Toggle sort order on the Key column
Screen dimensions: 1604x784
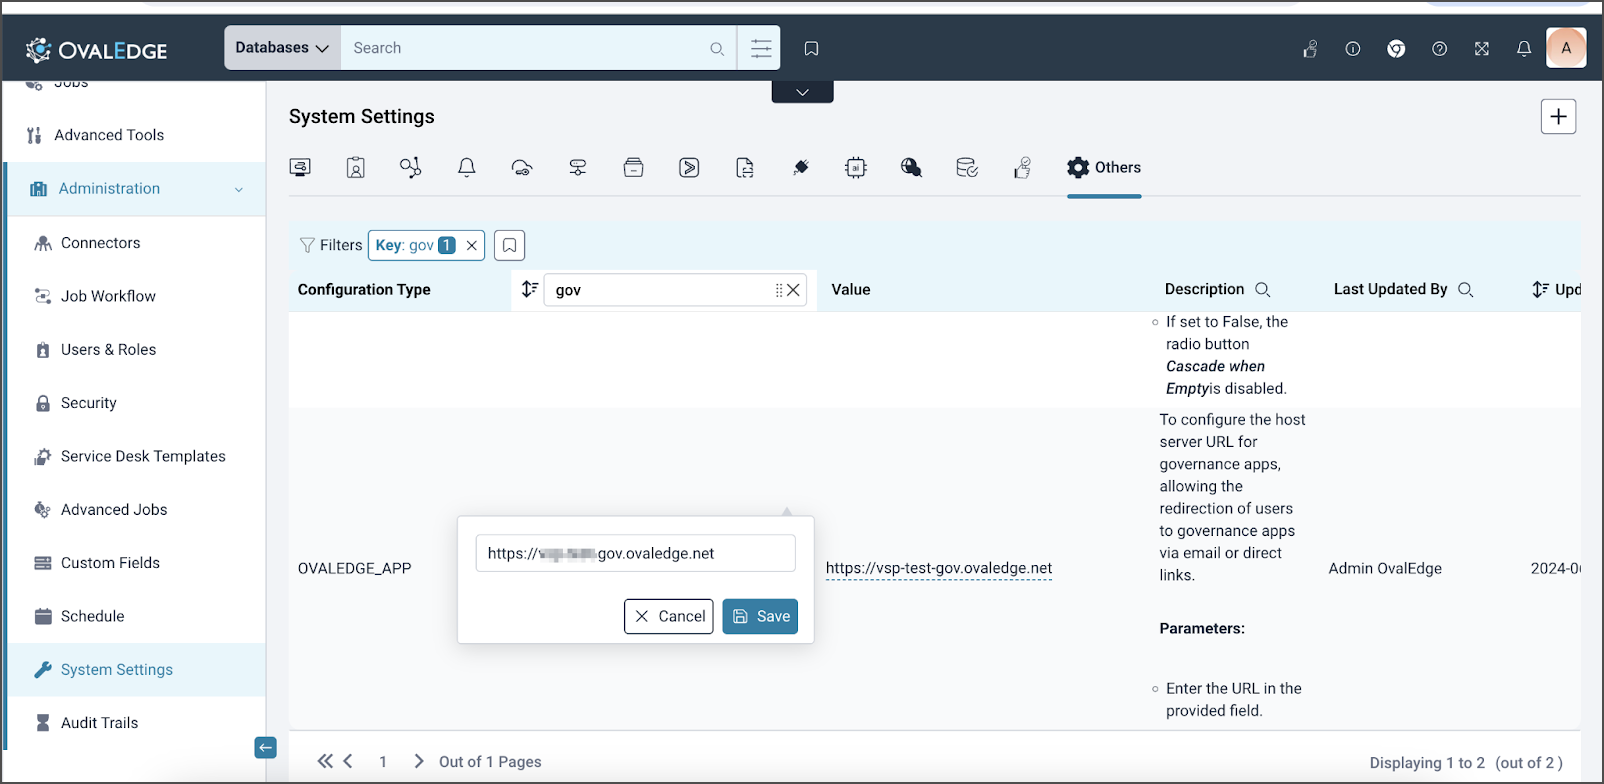pos(530,289)
